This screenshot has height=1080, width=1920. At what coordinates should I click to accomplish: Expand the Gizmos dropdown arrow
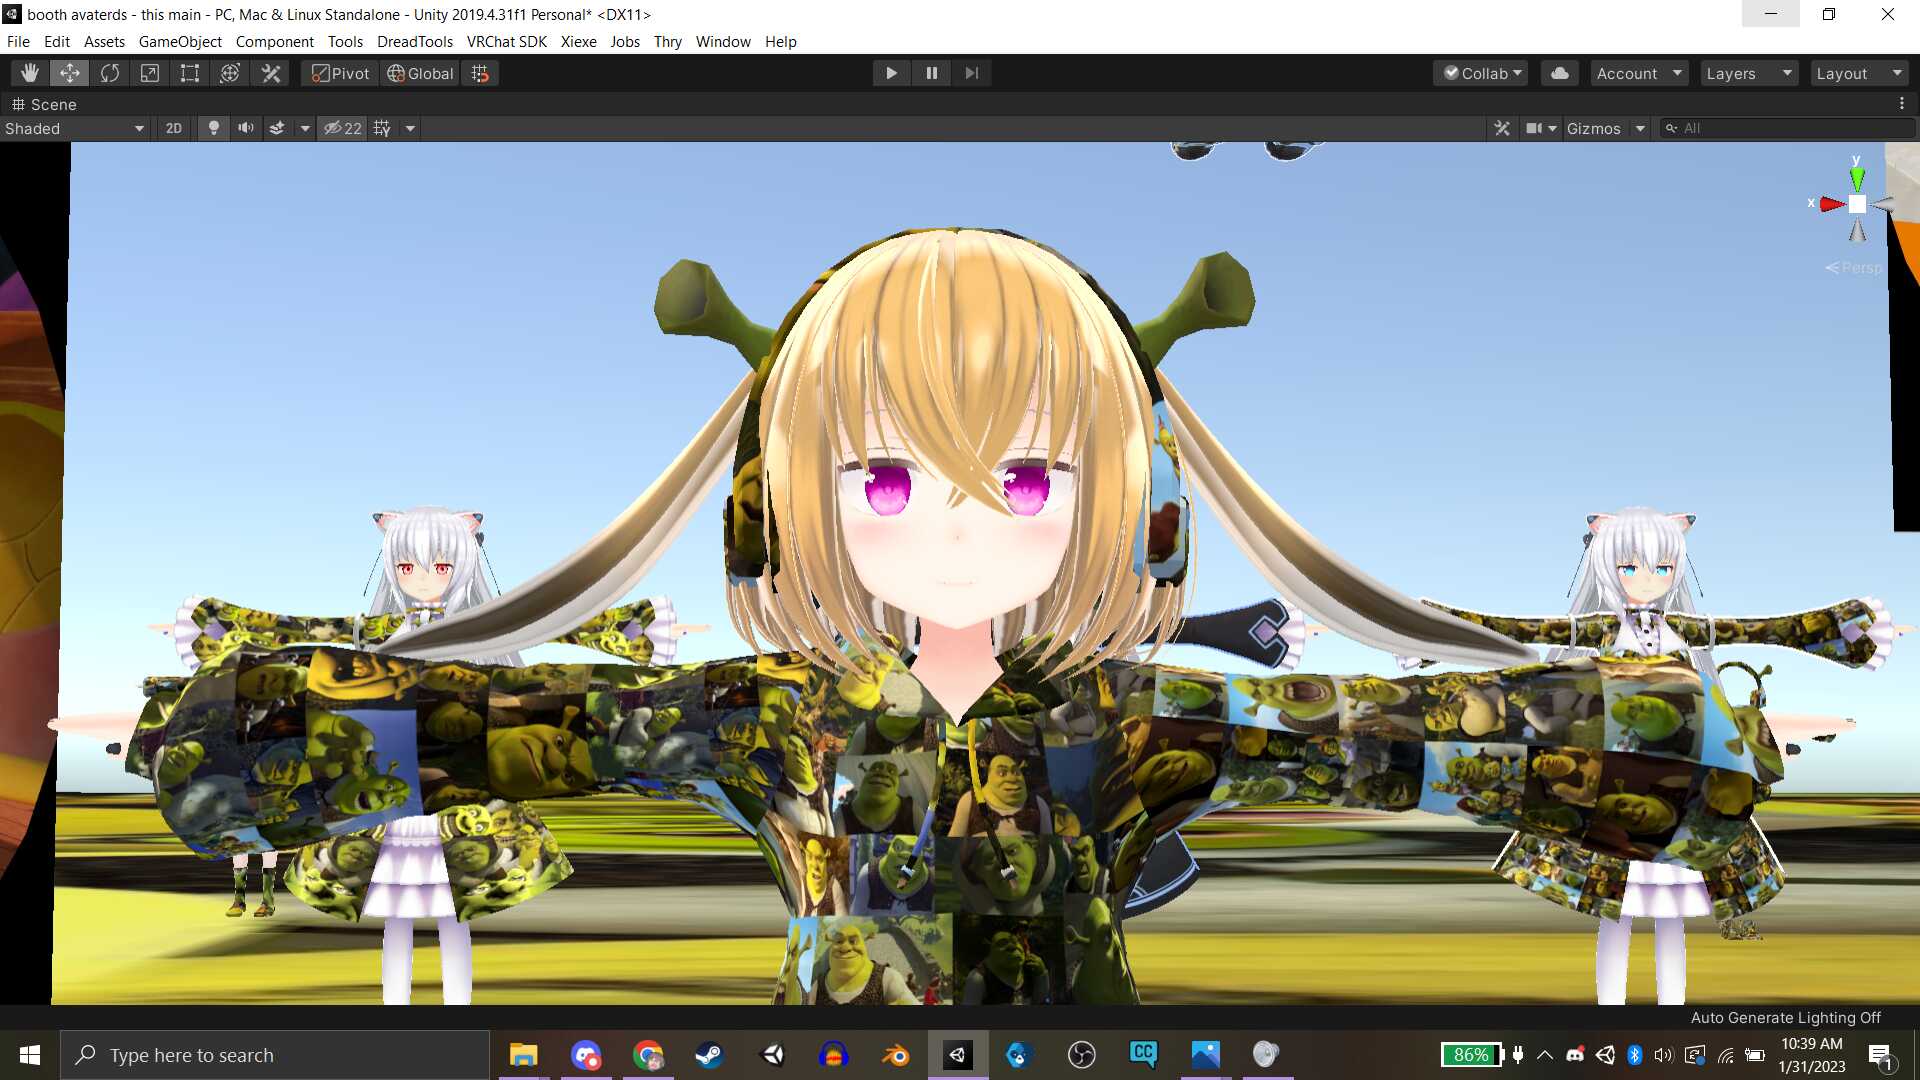point(1640,128)
